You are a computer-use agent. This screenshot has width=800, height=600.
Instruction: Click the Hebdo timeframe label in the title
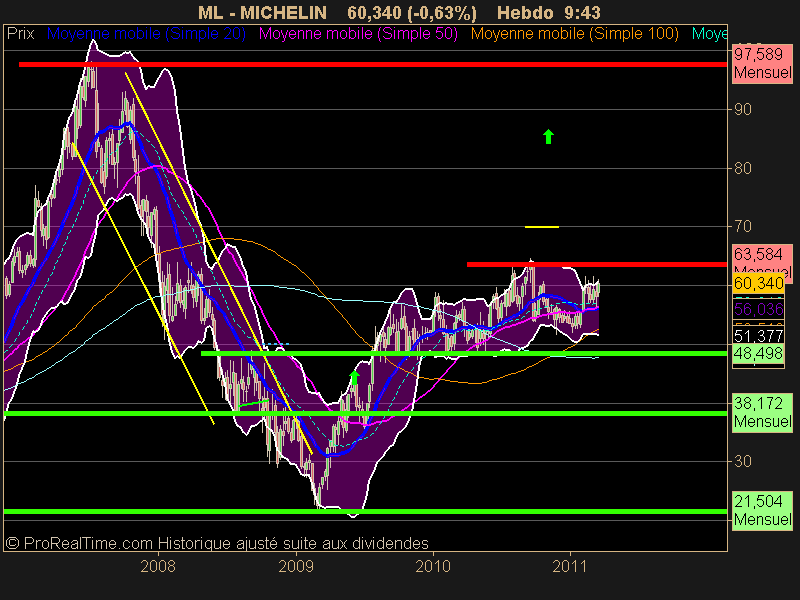(525, 13)
